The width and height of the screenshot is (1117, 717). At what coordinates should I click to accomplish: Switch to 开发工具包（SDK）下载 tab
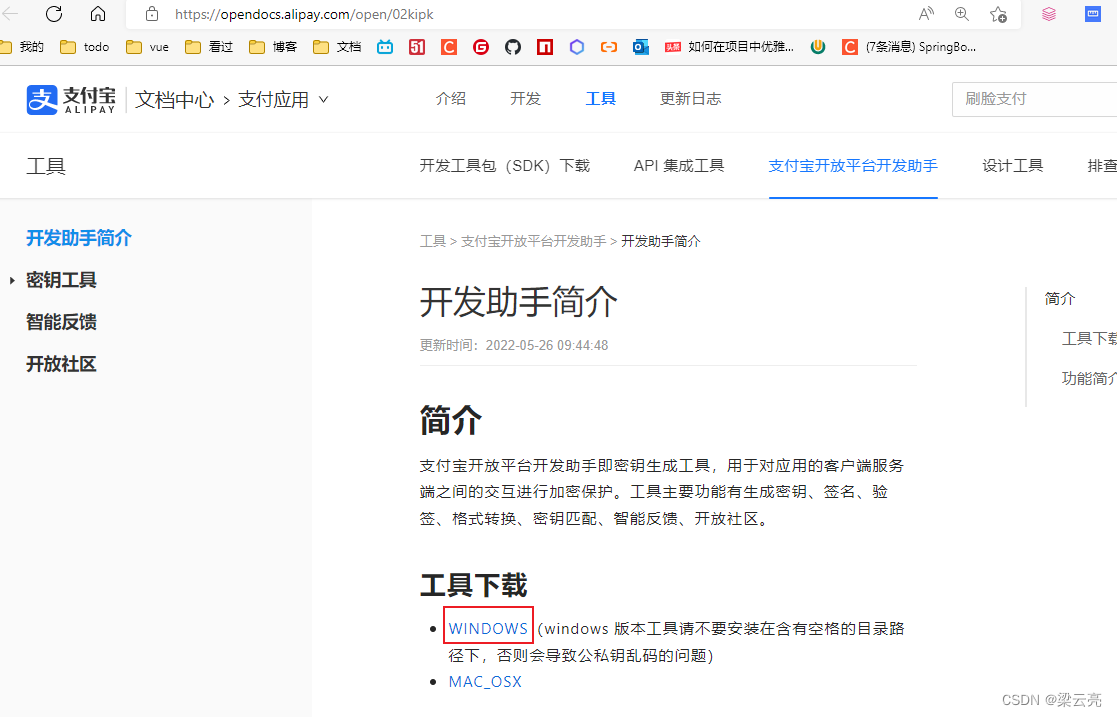point(504,166)
